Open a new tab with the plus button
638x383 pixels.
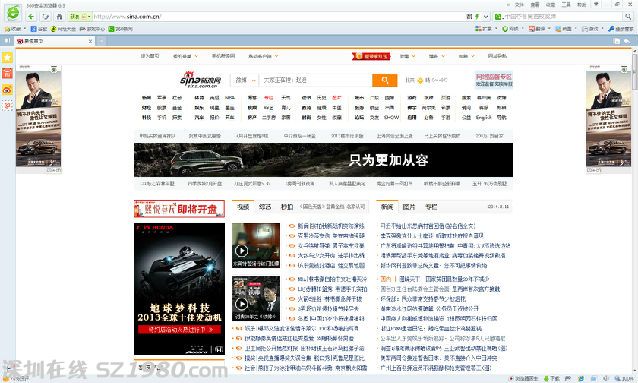point(101,41)
